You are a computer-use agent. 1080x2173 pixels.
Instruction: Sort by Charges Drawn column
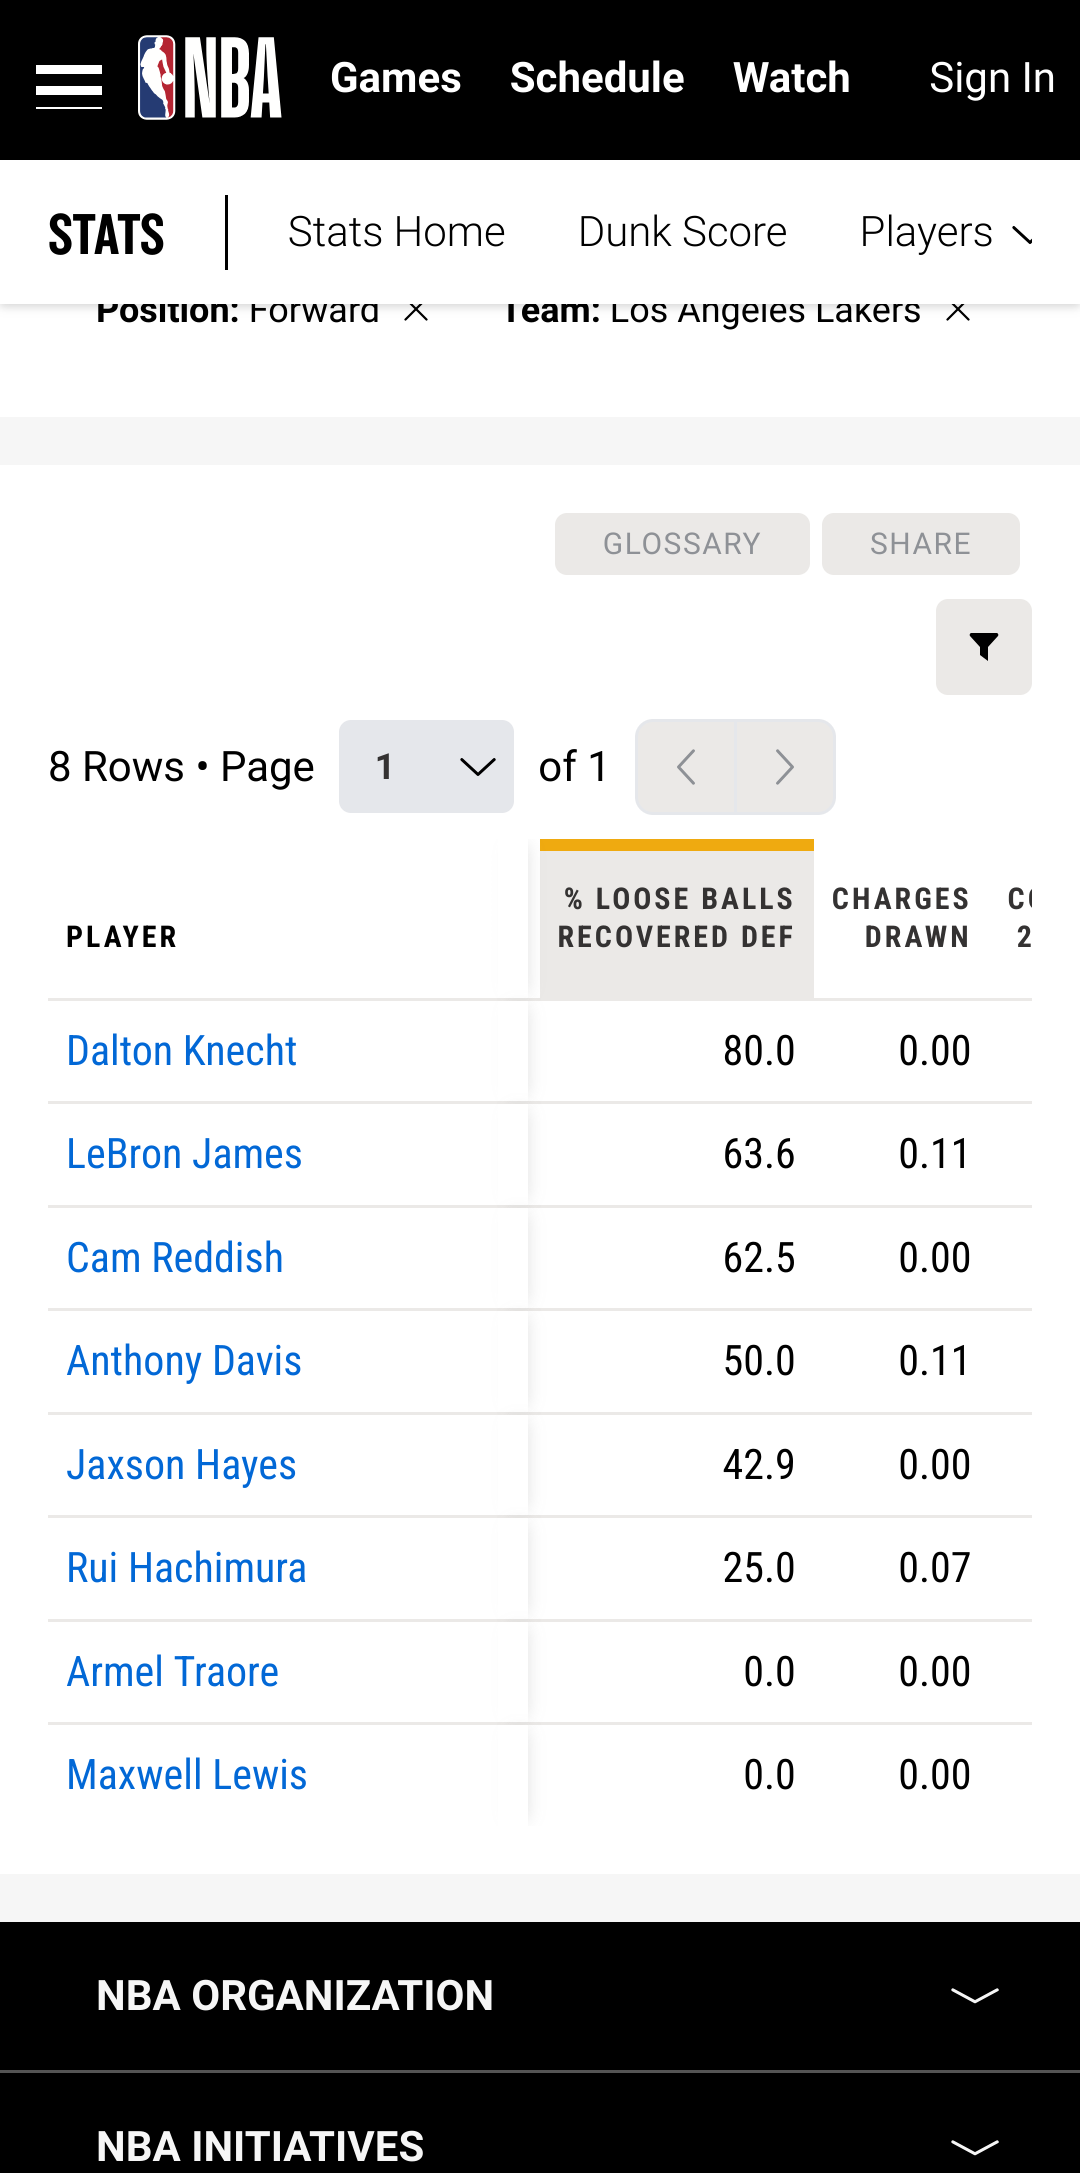[x=901, y=918]
